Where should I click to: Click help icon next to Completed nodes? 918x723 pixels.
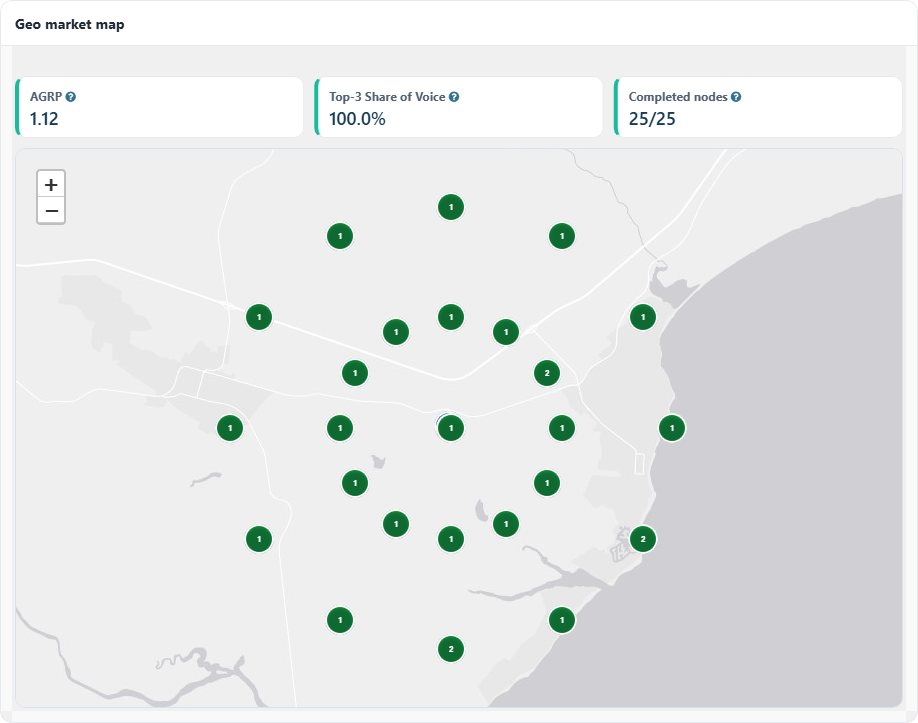point(736,97)
